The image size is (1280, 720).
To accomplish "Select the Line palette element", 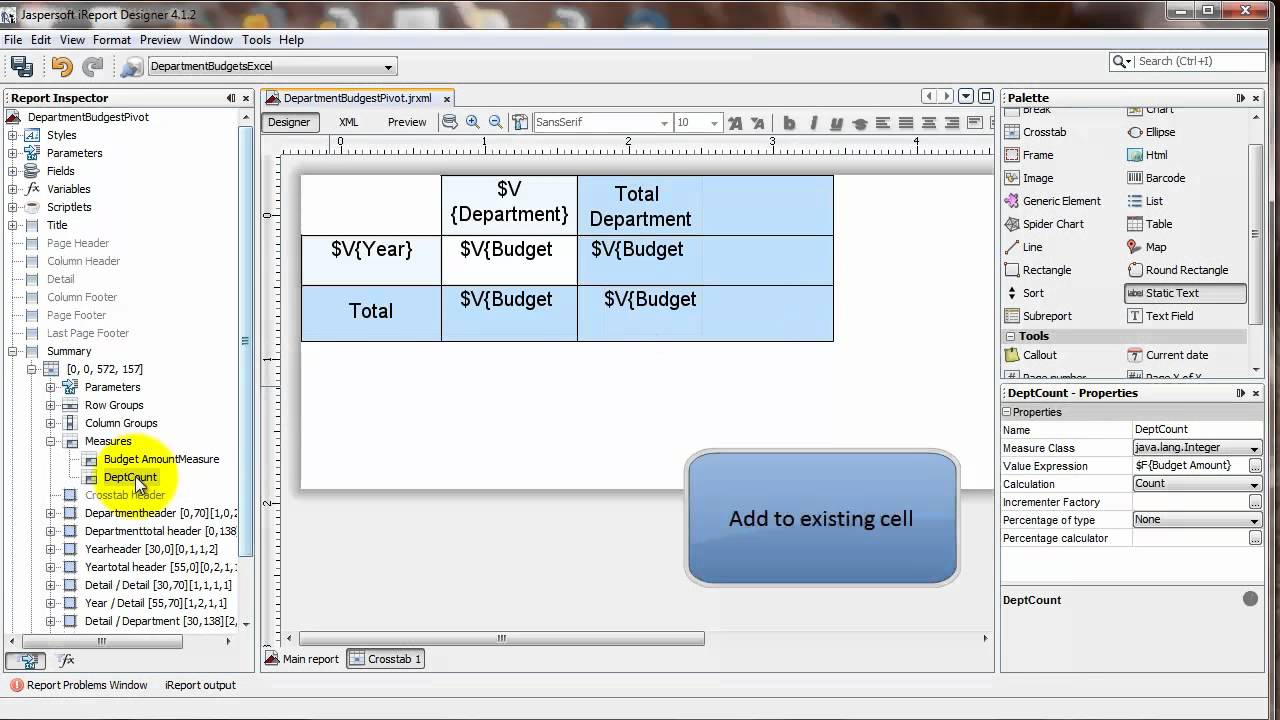I will tap(1024, 247).
